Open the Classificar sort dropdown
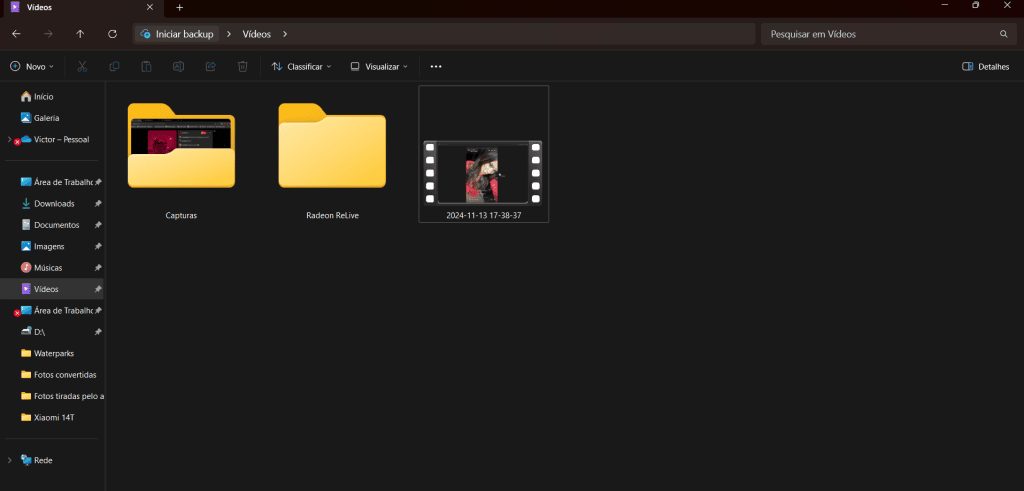The width and height of the screenshot is (1024, 491). pos(302,67)
